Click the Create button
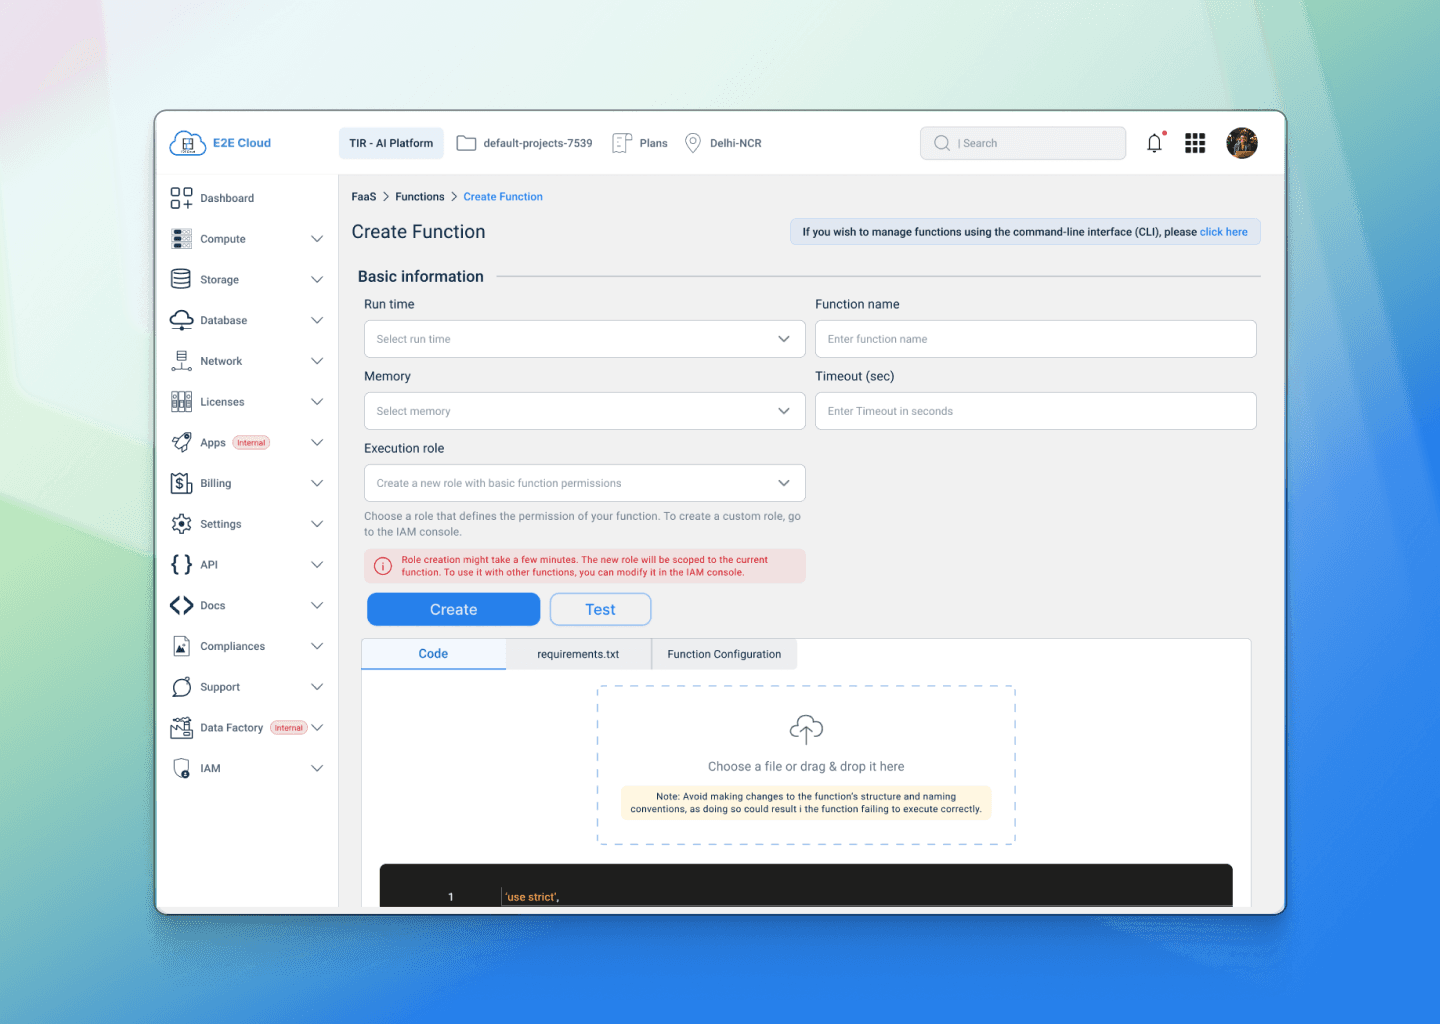 coord(453,609)
